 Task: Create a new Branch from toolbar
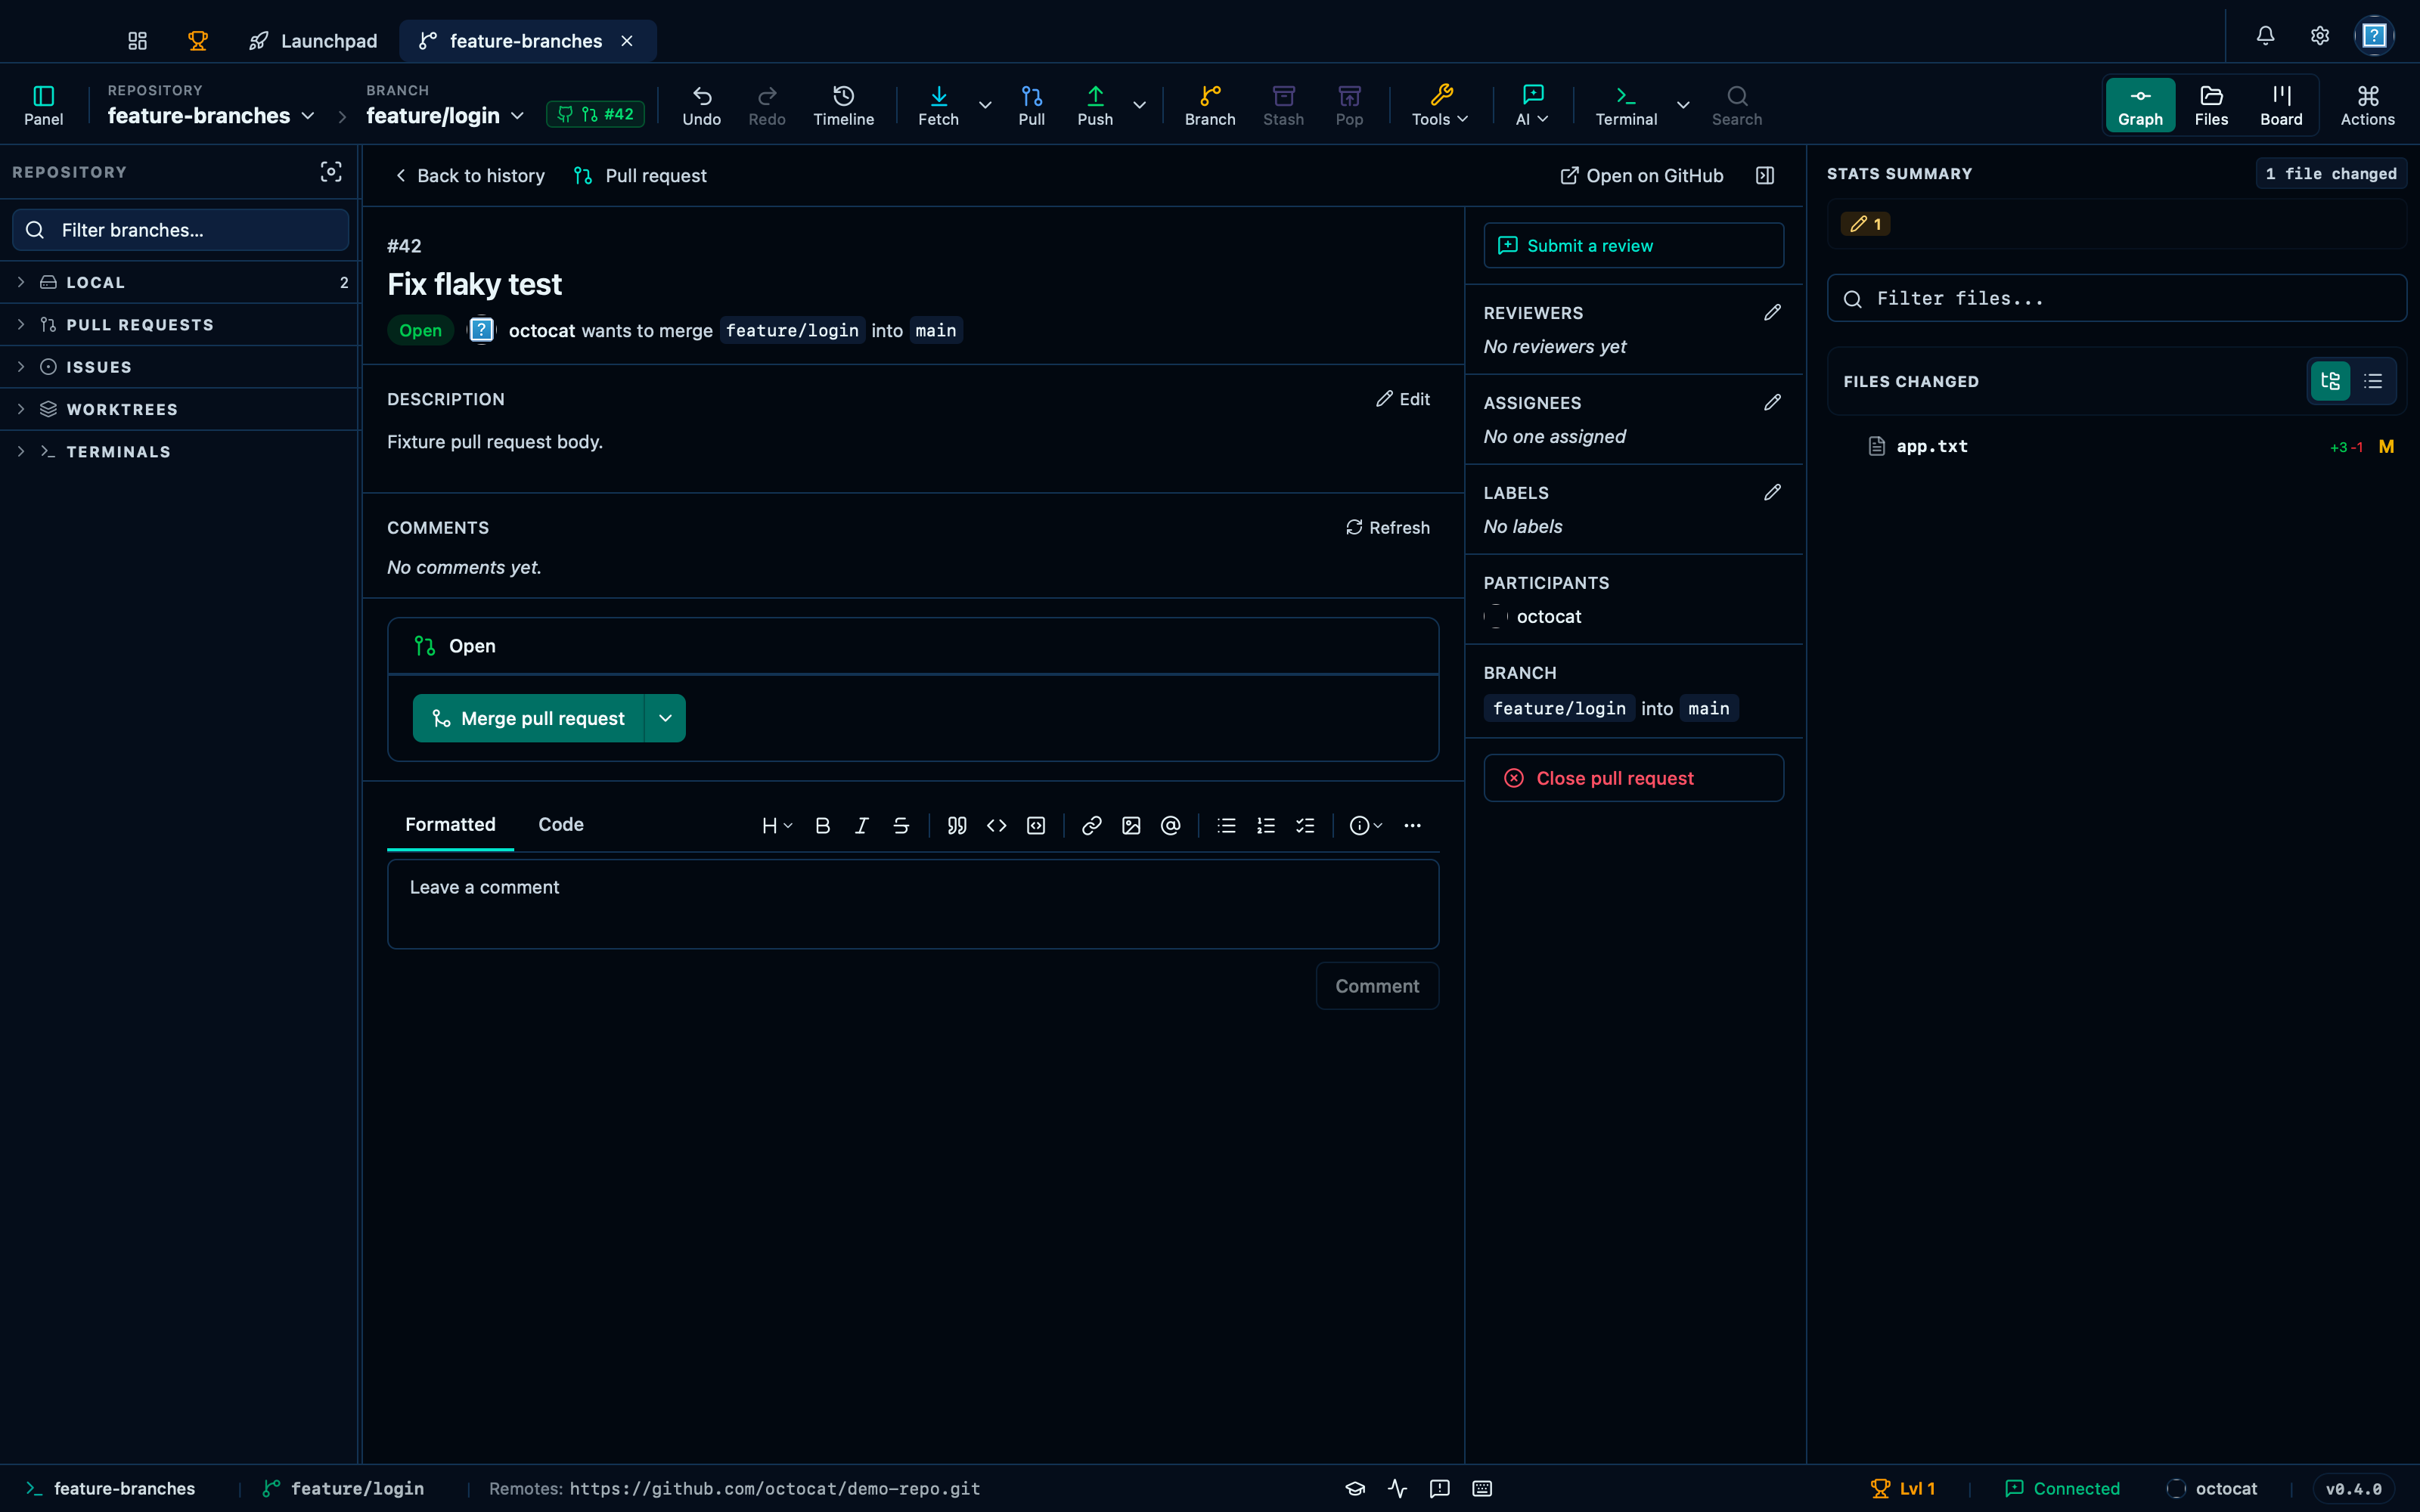click(1210, 105)
